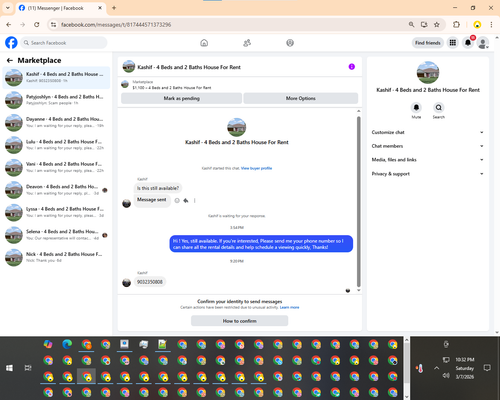Open the volume speaker tray icon
Screen dimensions: 500x400
446,376
